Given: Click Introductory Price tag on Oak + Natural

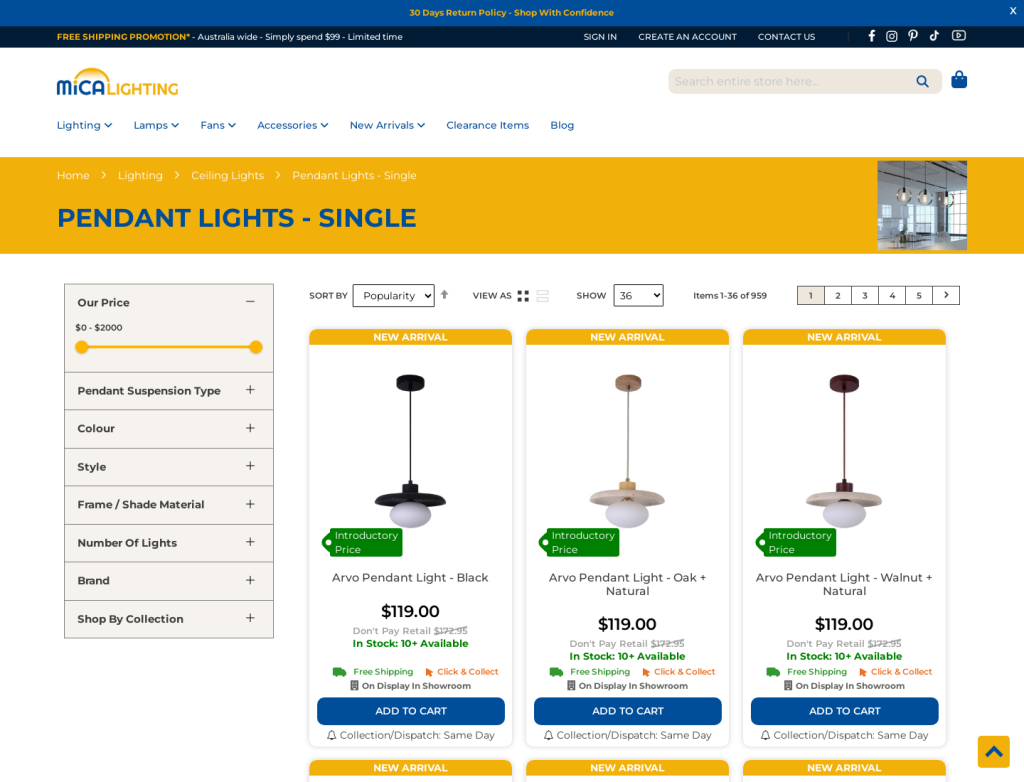Looking at the screenshot, I should [579, 542].
